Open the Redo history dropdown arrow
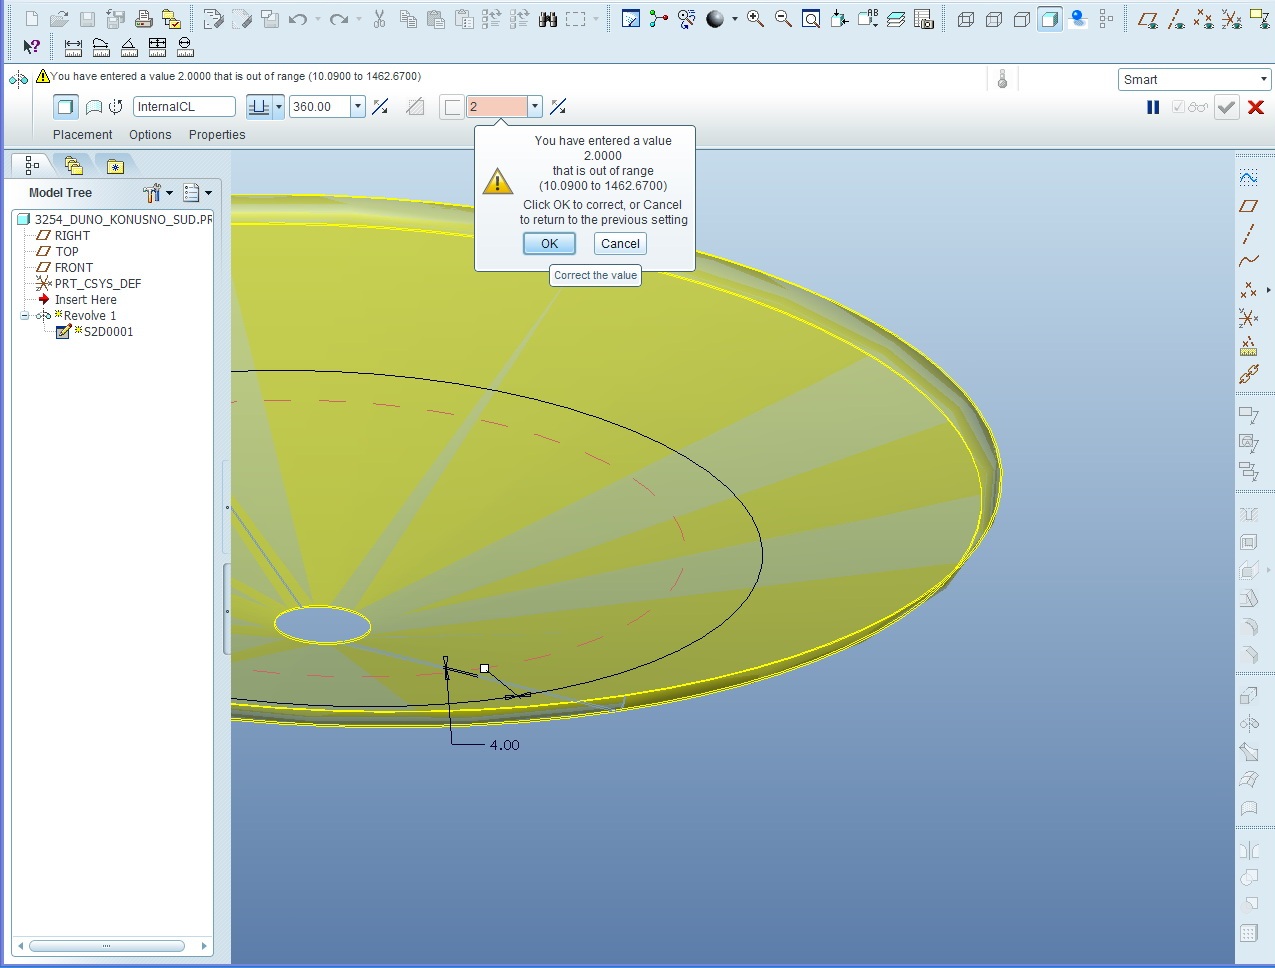 (x=359, y=19)
